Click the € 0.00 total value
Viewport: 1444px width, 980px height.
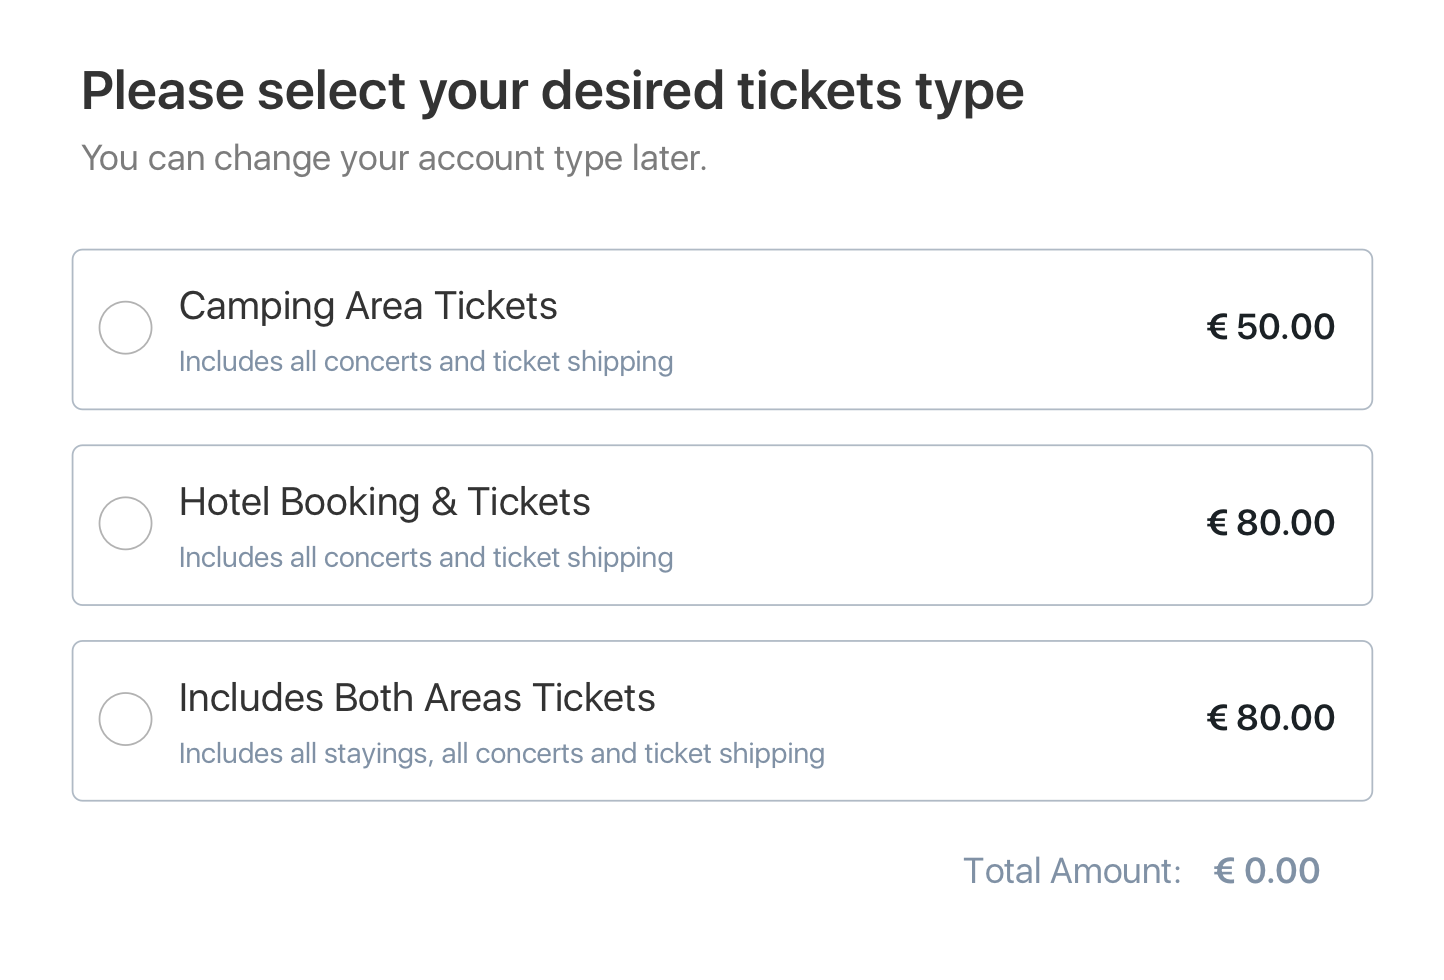1267,871
